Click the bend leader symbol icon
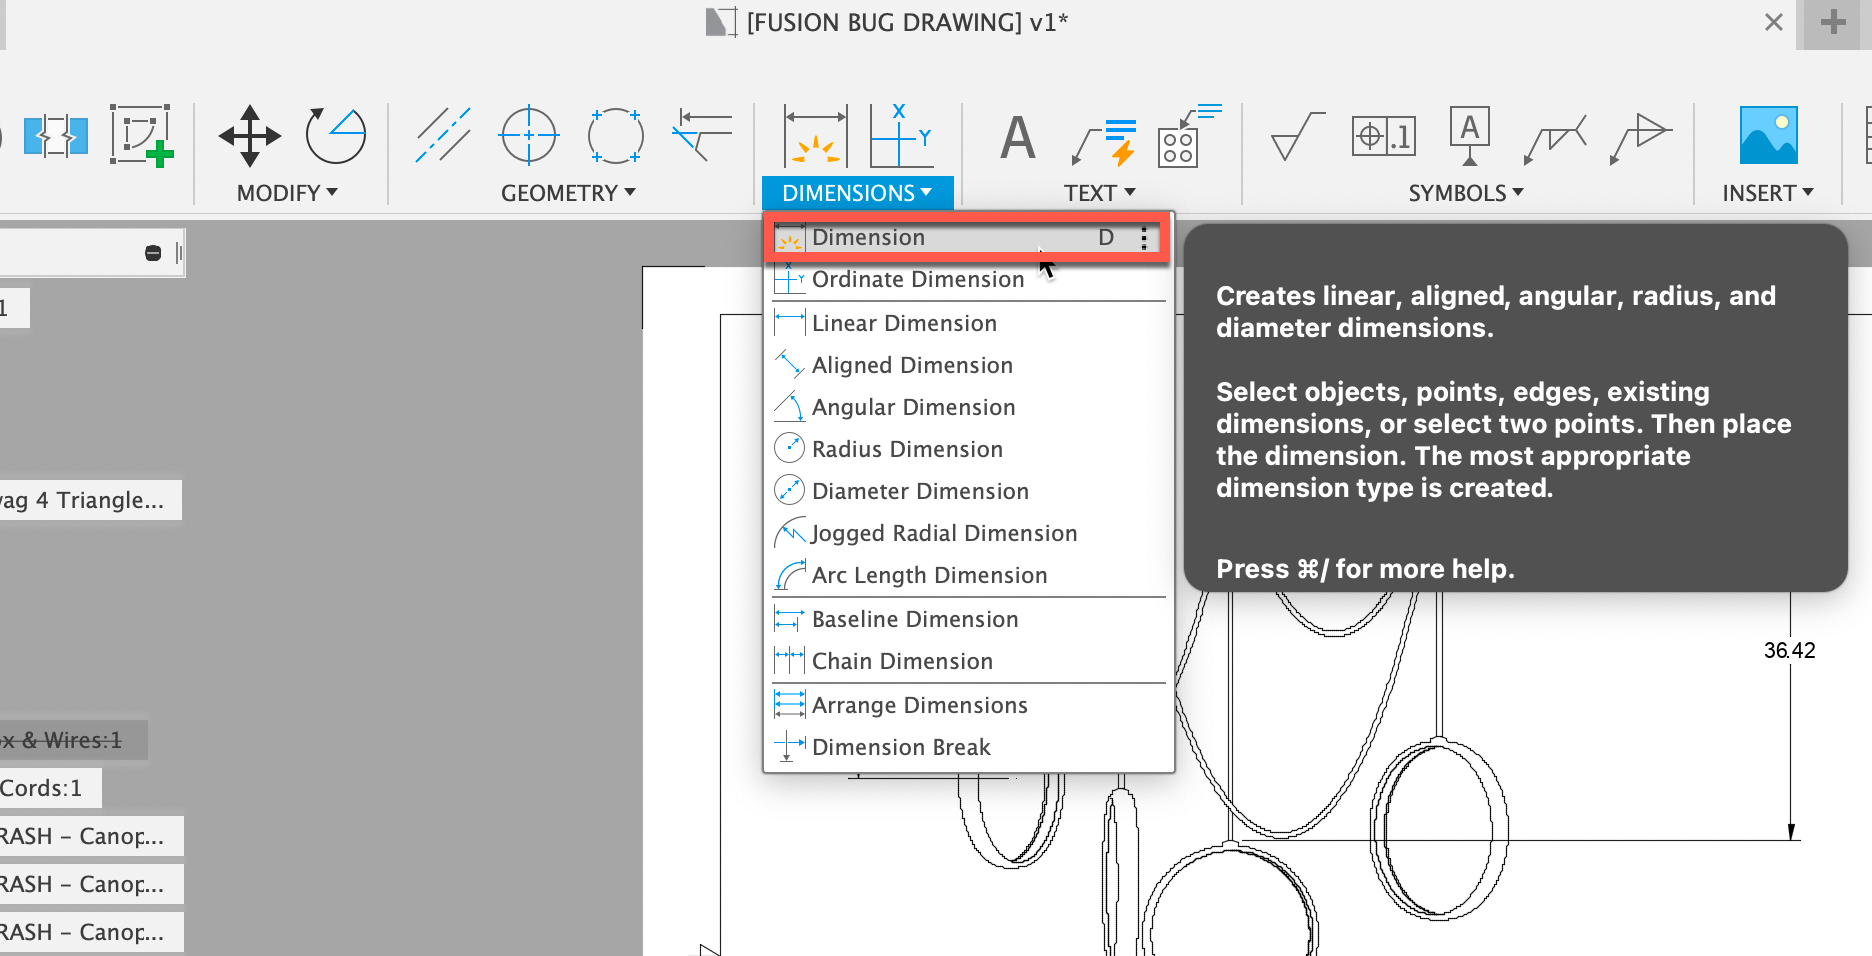 pyautogui.click(x=1555, y=138)
